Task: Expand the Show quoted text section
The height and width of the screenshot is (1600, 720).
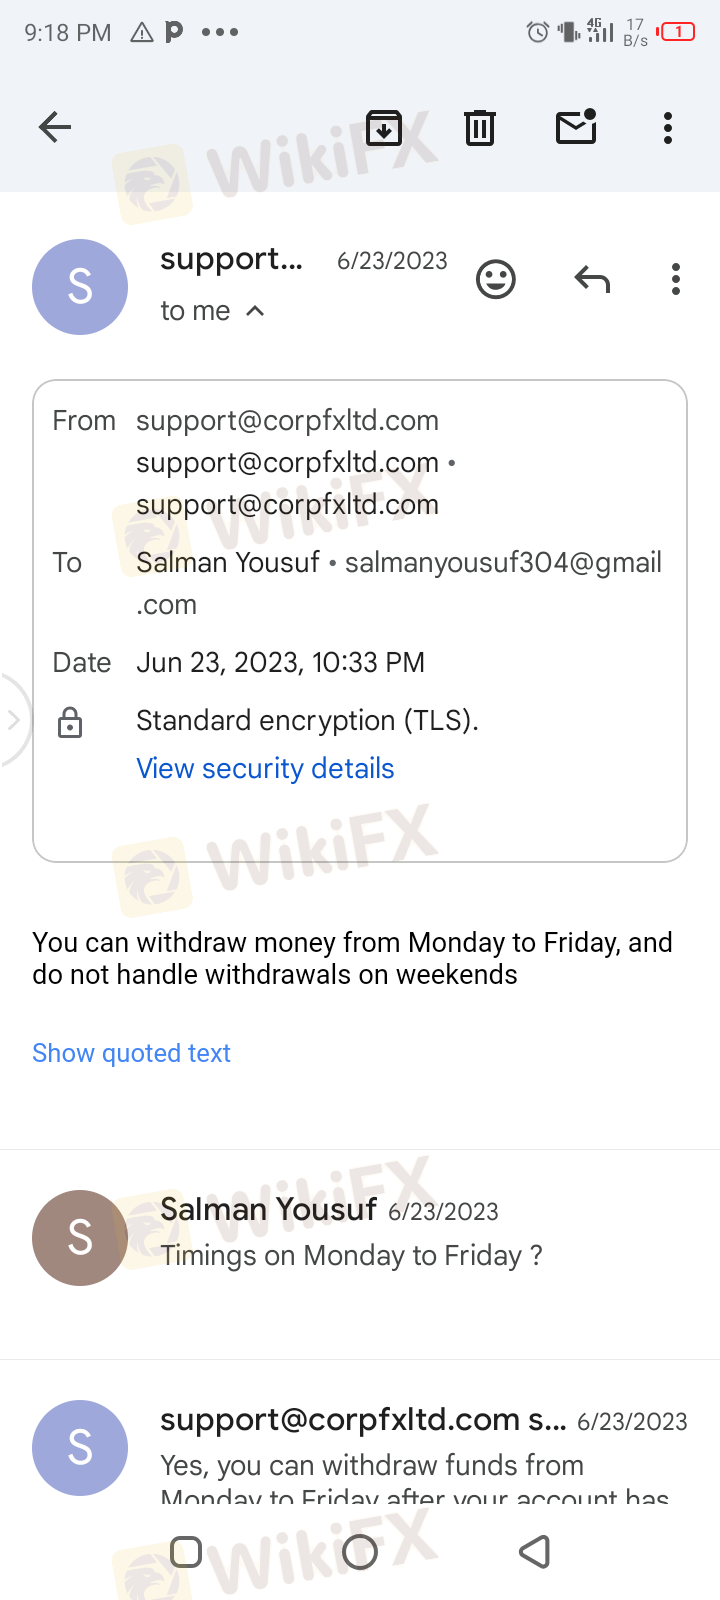Action: click(131, 1053)
